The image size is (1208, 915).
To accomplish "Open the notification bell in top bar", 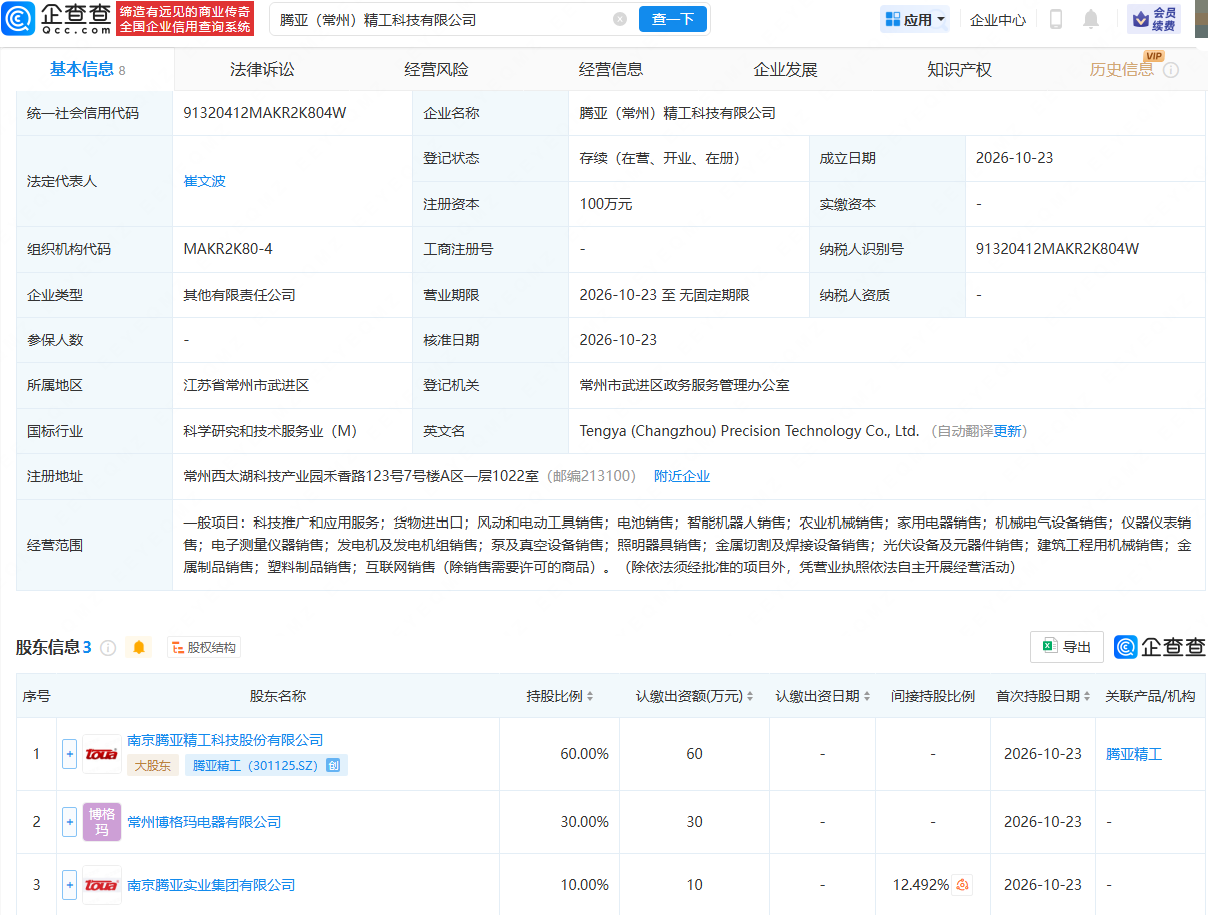I will click(1091, 19).
